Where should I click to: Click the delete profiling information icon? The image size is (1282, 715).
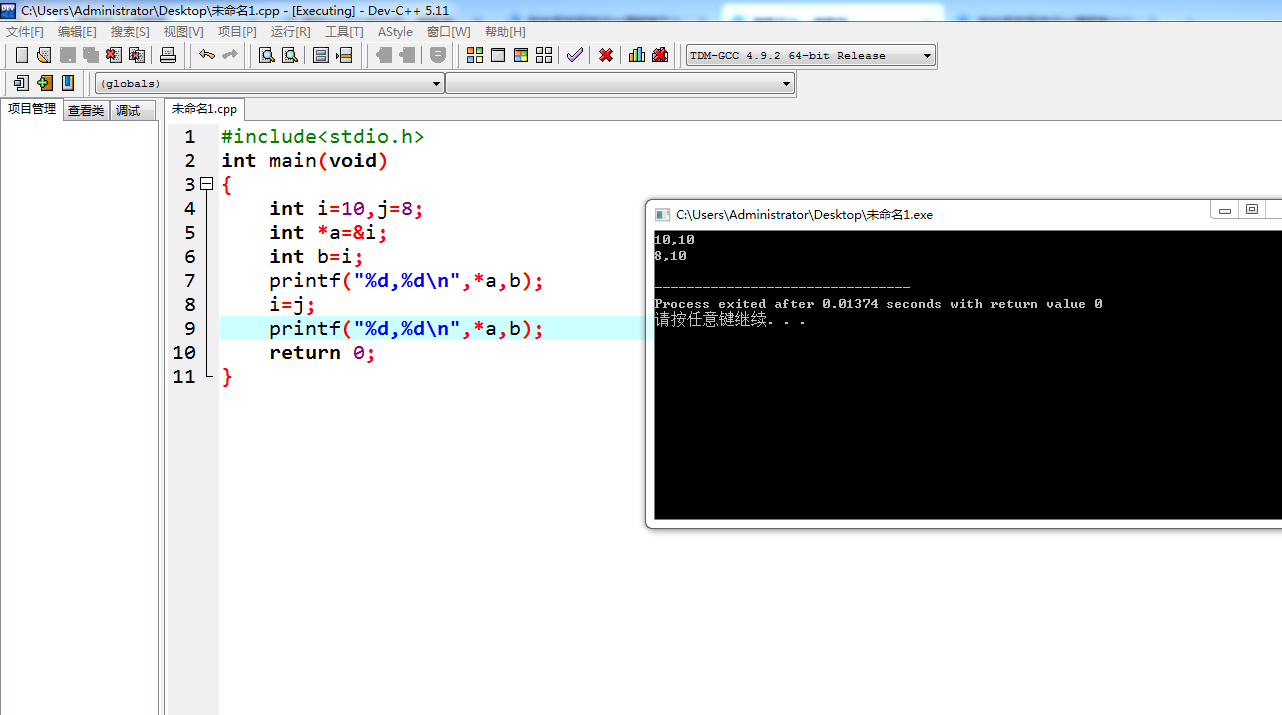(660, 55)
